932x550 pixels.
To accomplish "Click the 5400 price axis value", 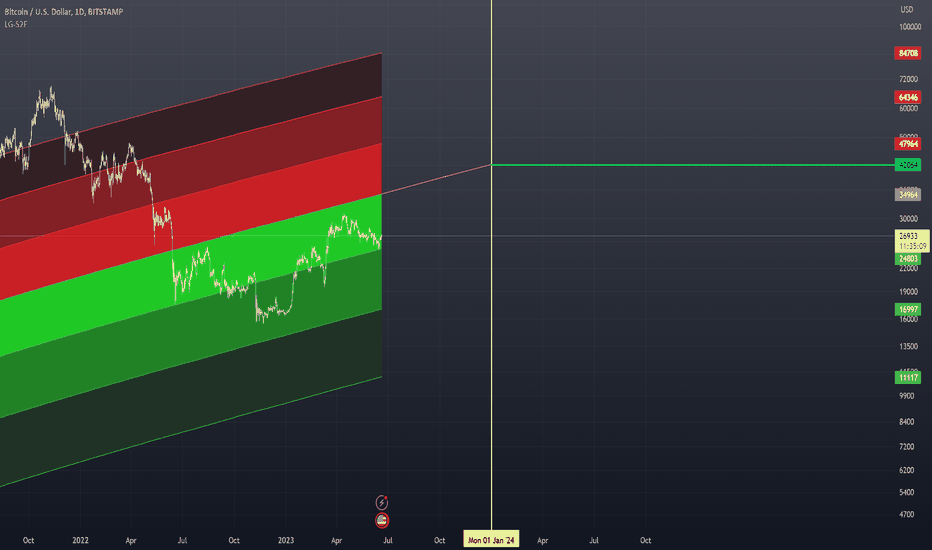I will (906, 492).
